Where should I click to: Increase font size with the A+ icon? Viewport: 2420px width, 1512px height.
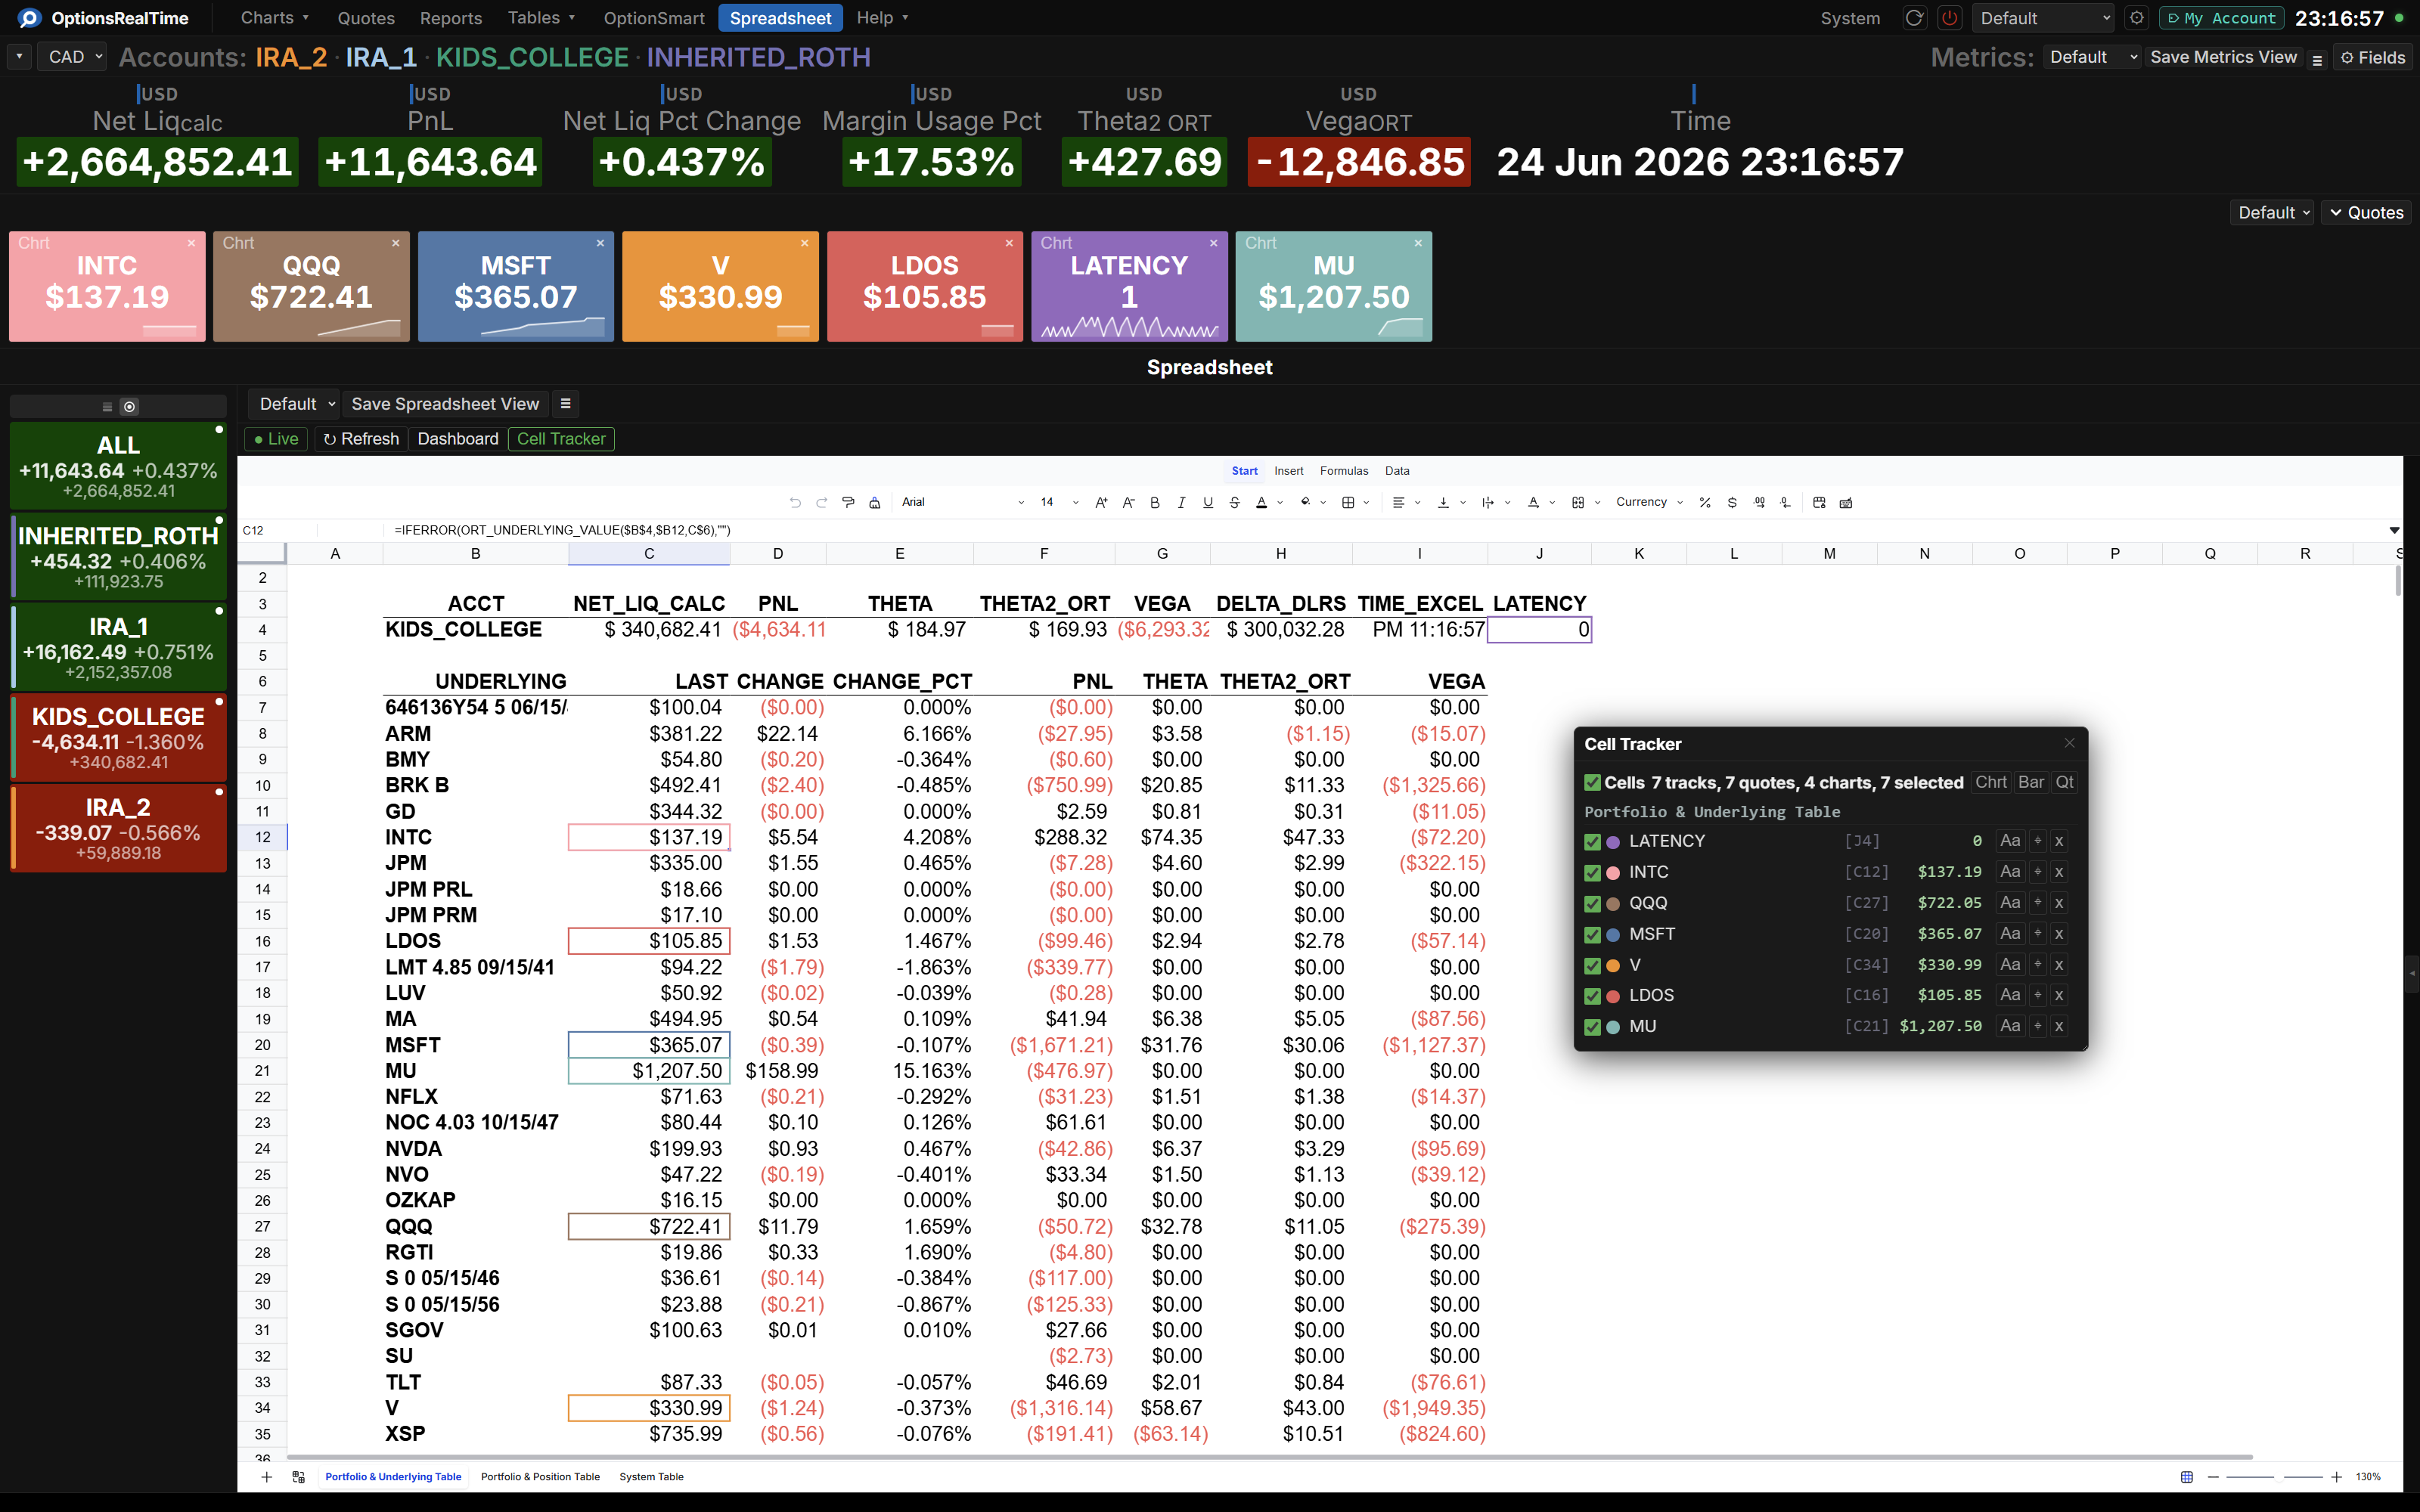point(1101,502)
